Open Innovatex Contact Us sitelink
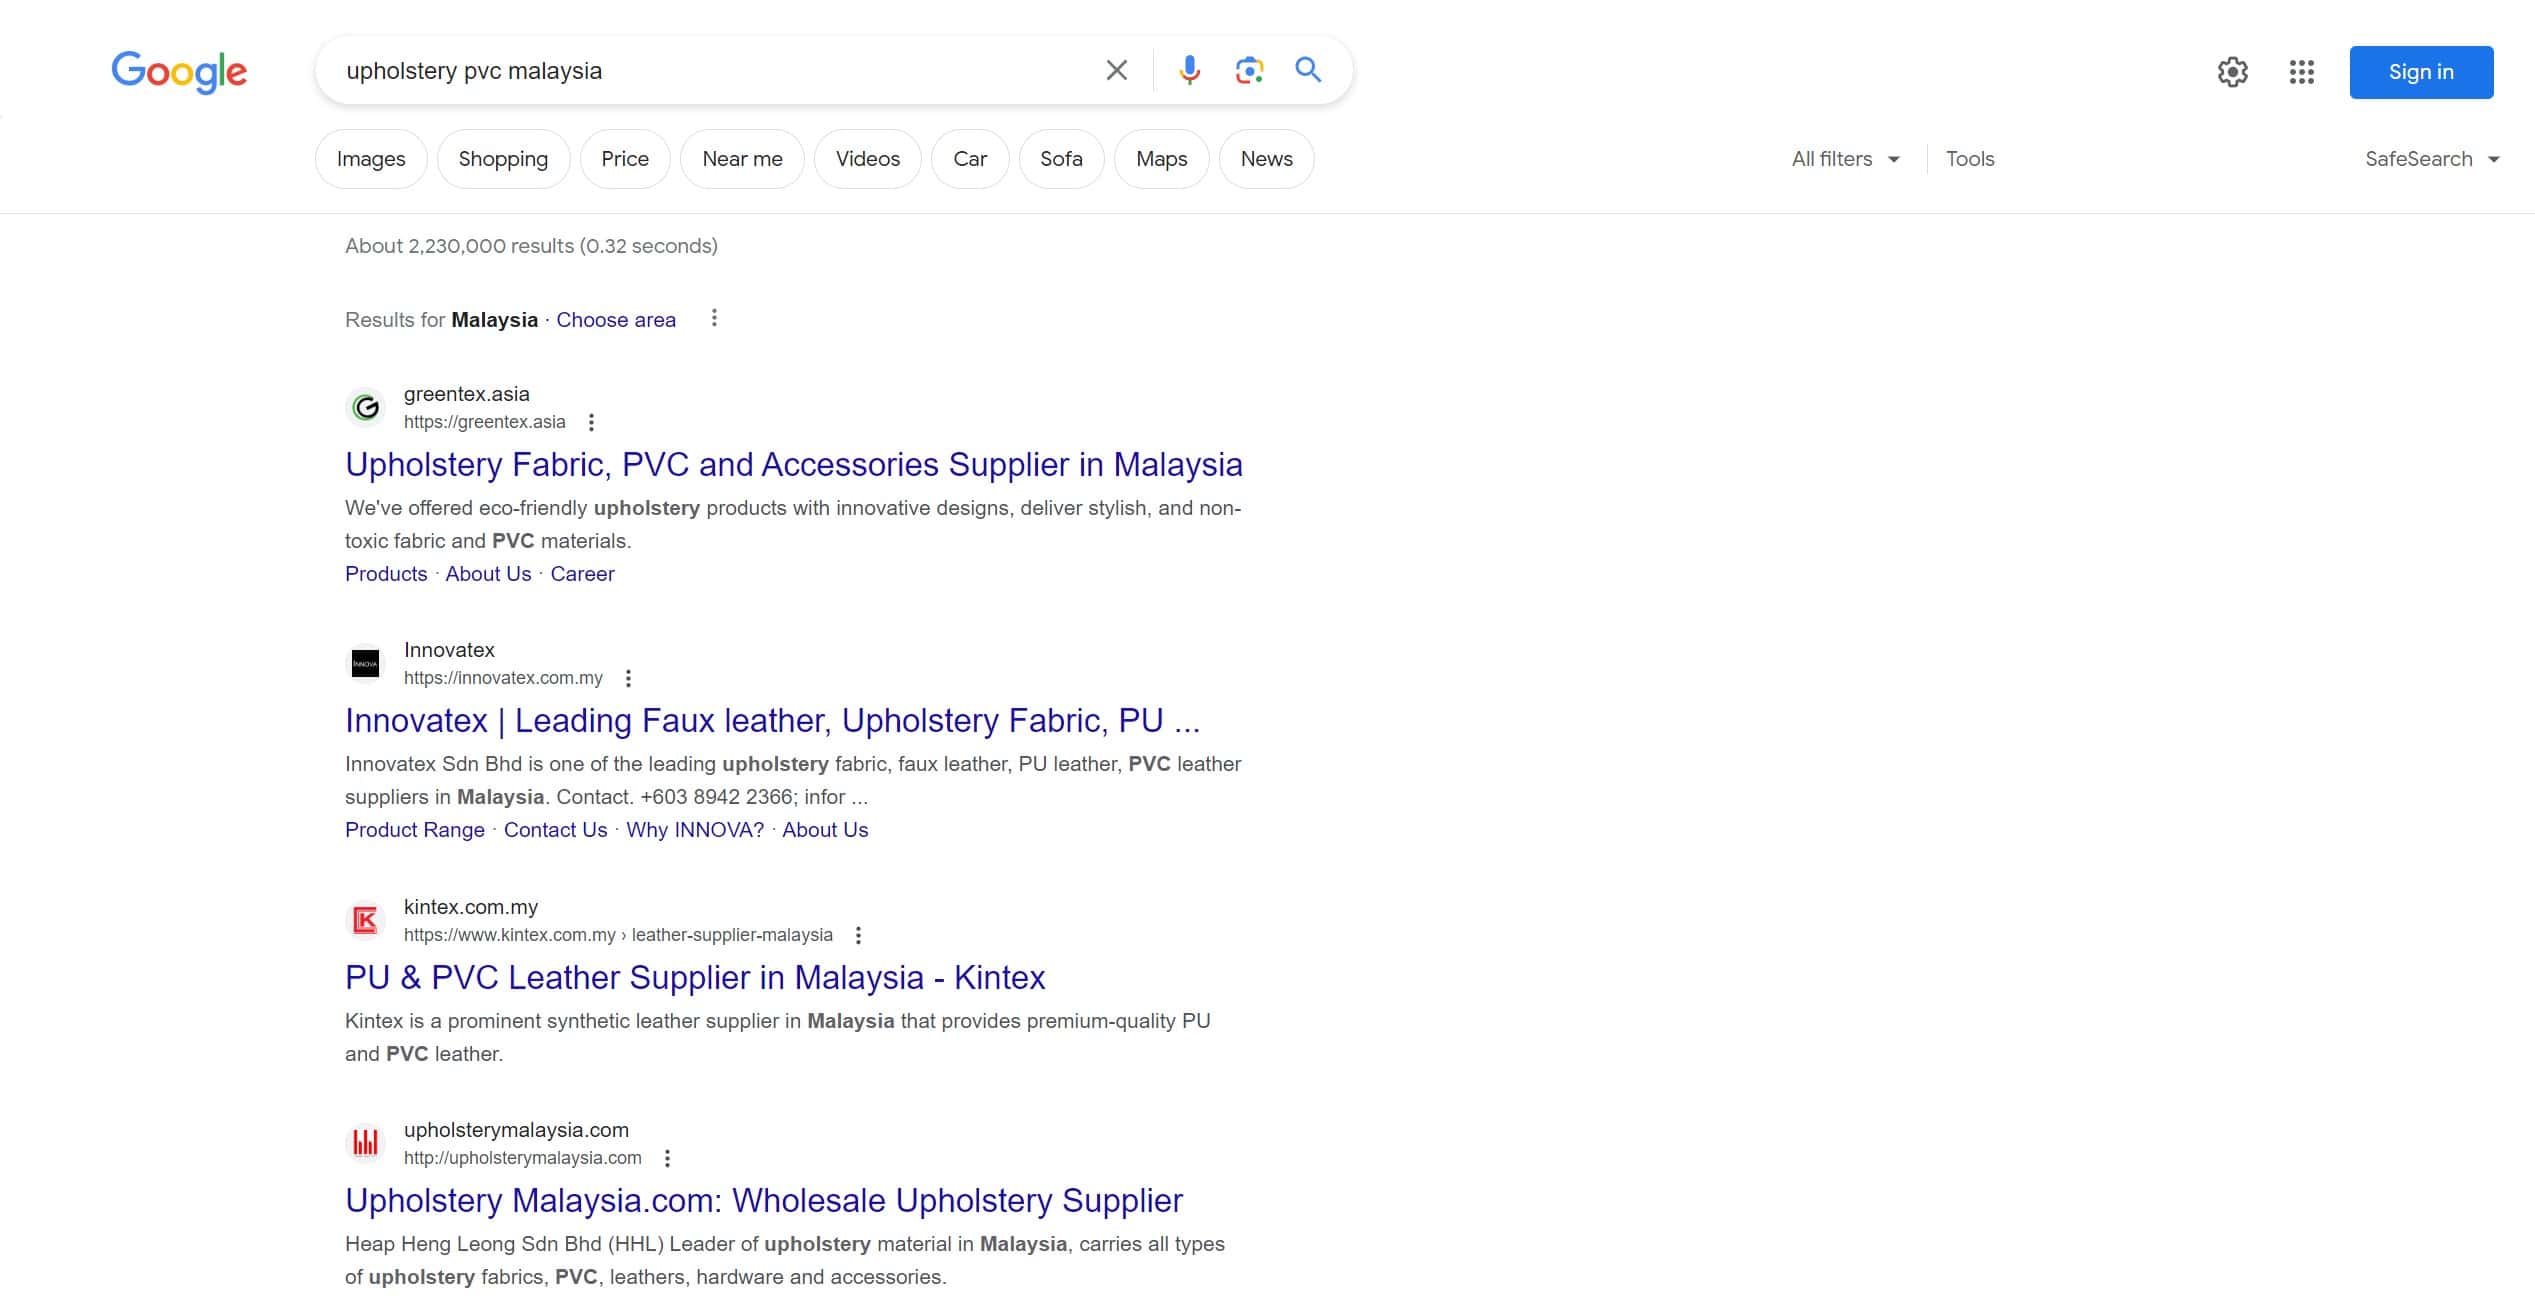Screen dimensions: 2535x1314 click(555, 830)
